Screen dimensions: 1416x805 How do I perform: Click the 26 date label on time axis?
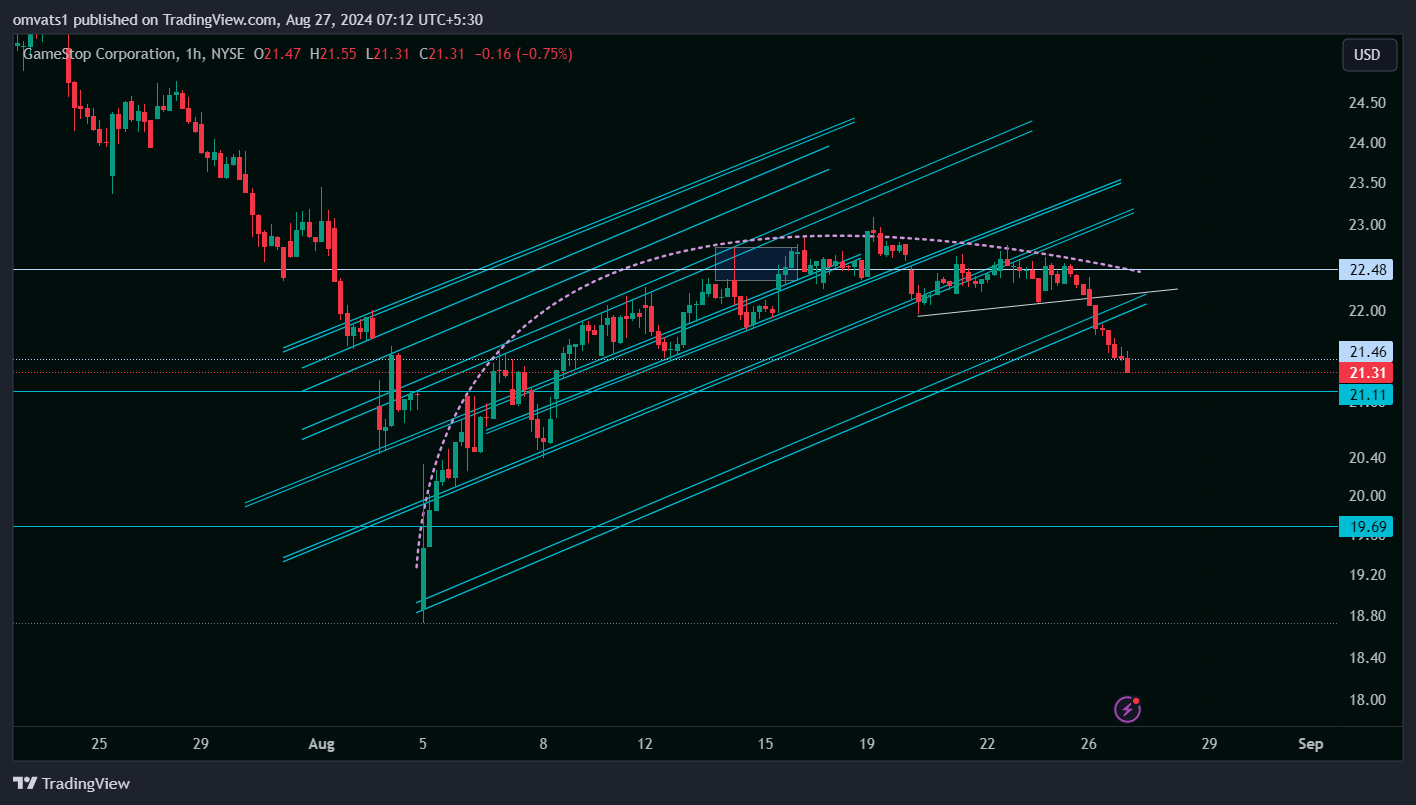[1089, 744]
